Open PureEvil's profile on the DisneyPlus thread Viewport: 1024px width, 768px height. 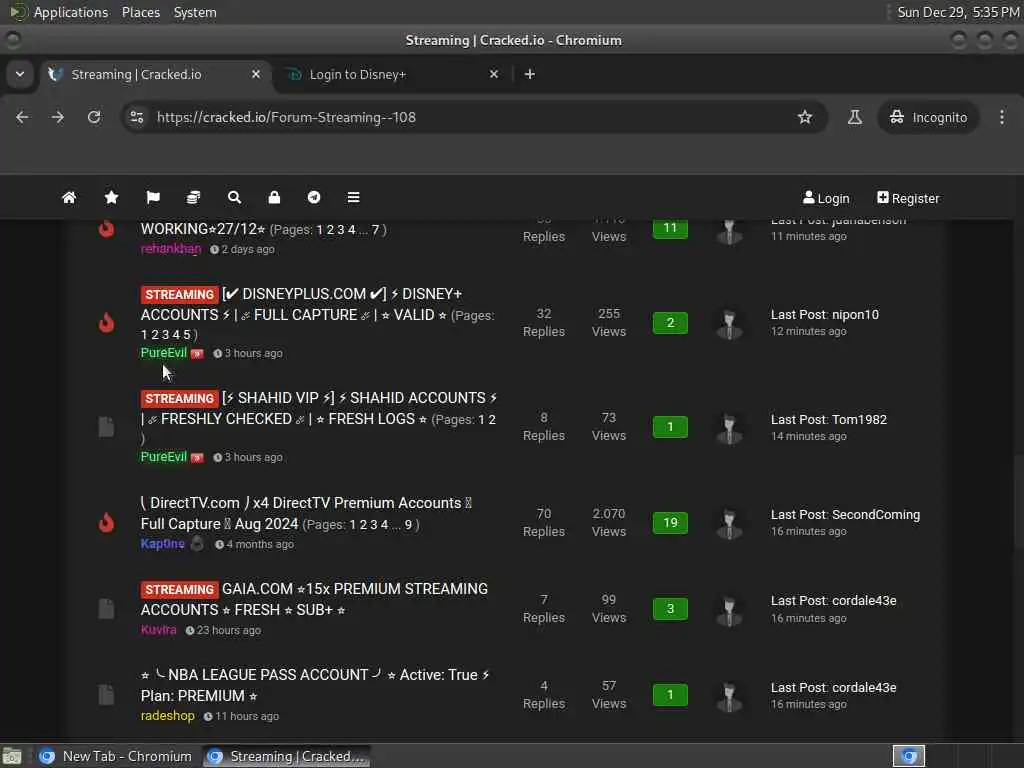164,353
